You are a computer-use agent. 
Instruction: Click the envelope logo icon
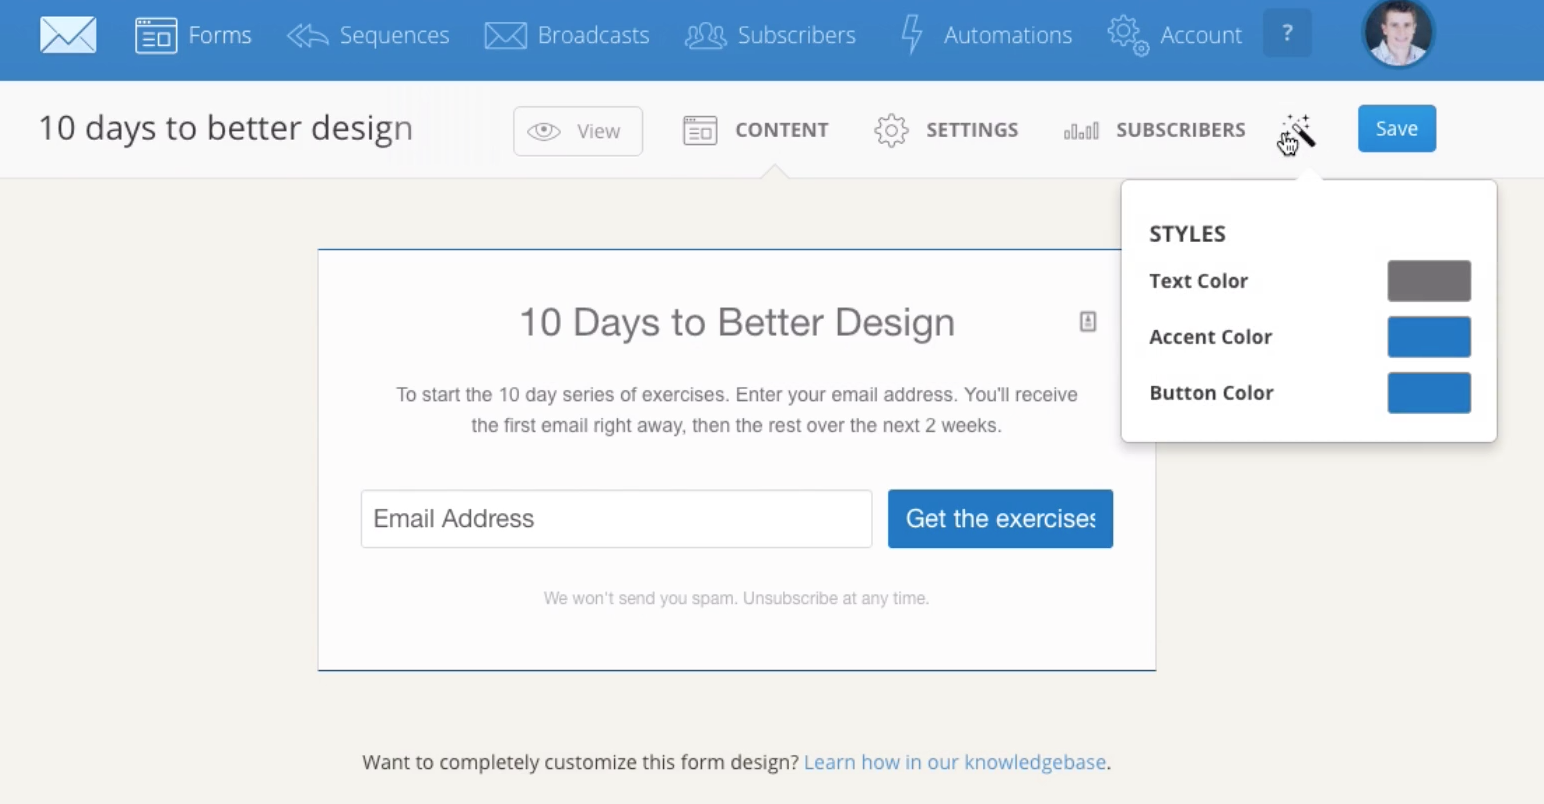tap(68, 35)
